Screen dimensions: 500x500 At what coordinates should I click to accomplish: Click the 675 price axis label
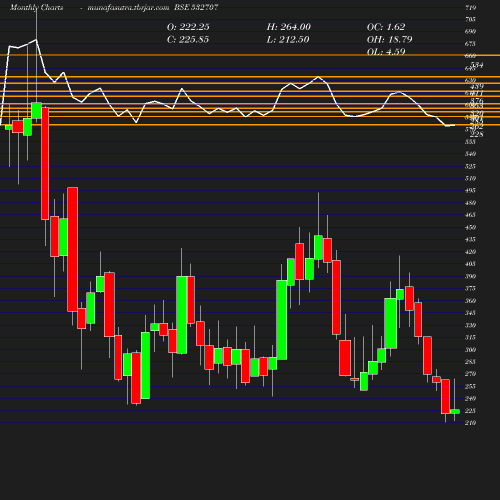(470, 44)
